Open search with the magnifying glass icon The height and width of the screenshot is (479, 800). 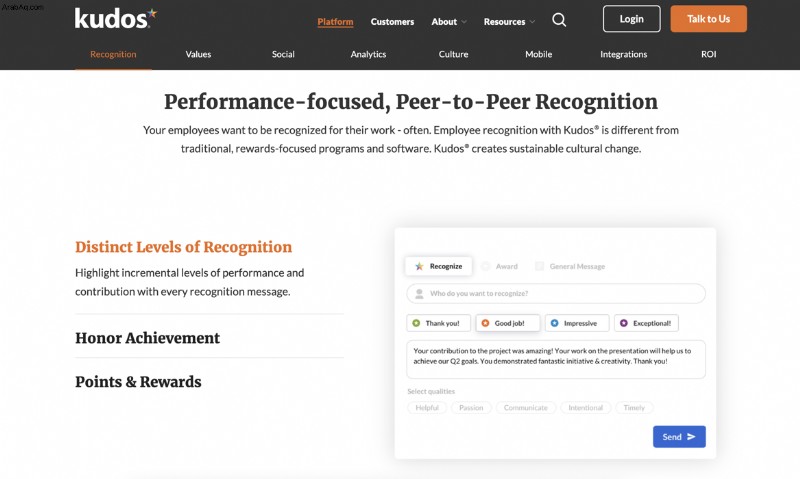pyautogui.click(x=559, y=20)
